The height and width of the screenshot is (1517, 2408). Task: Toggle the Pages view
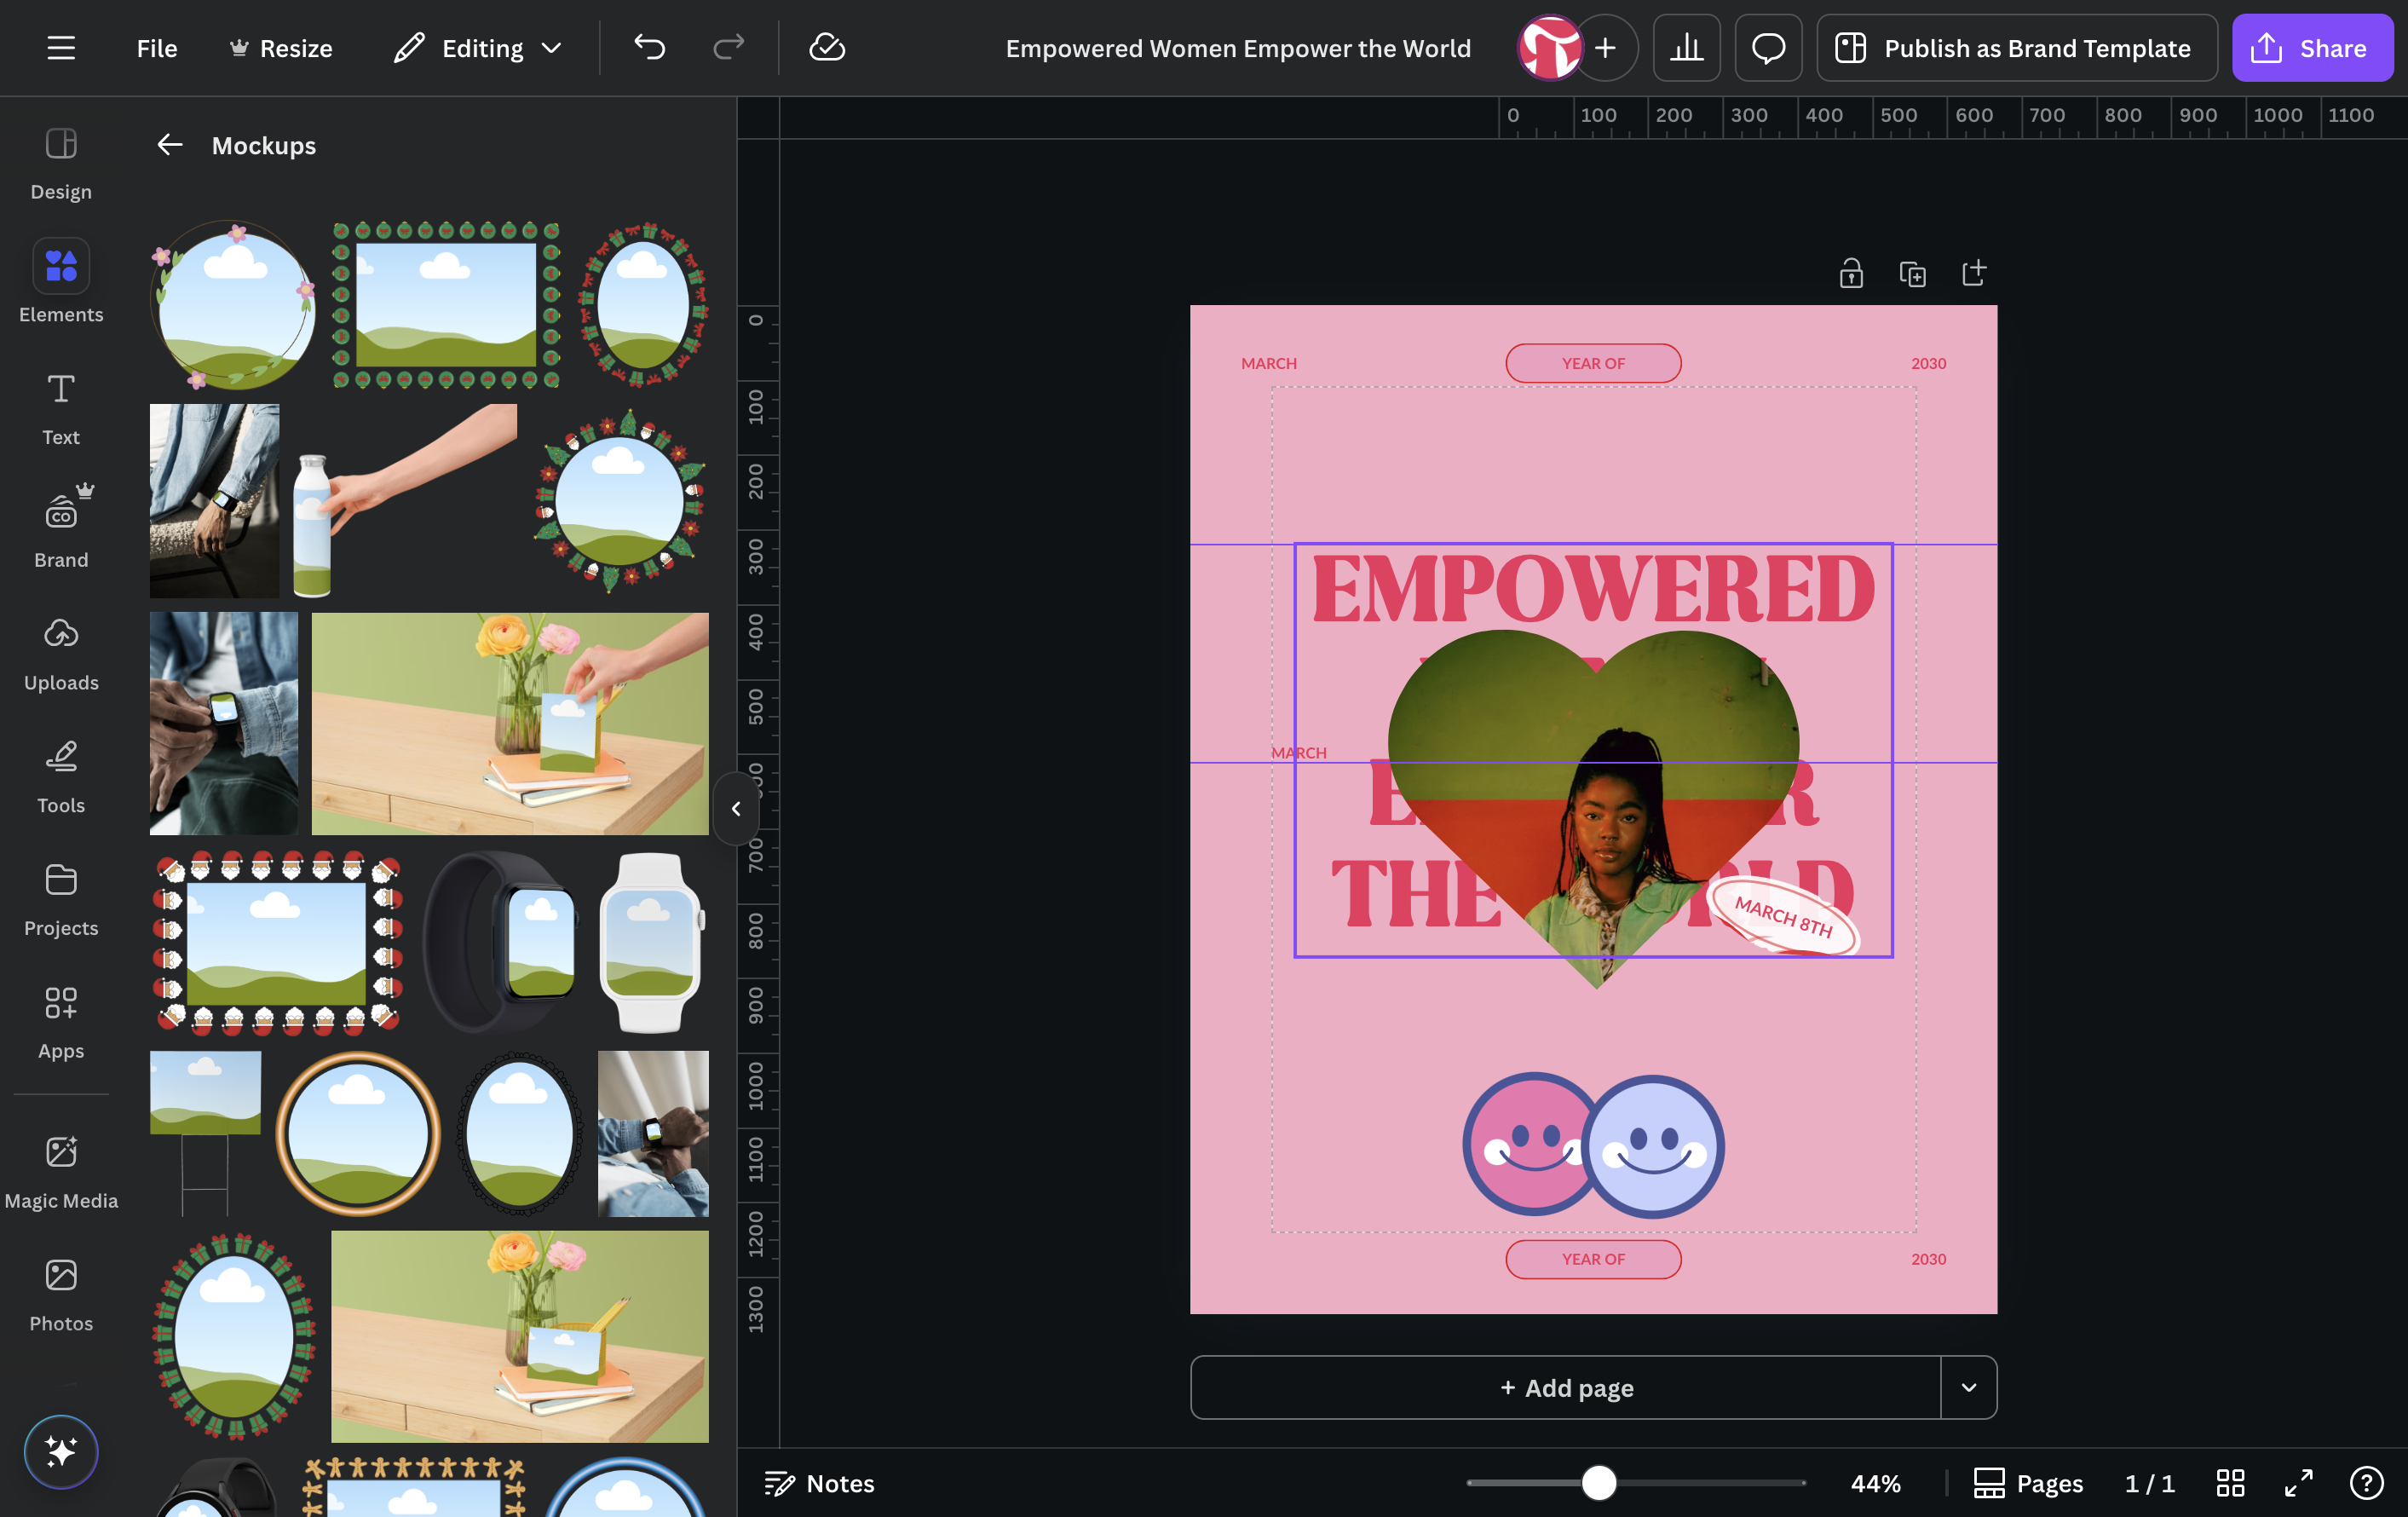click(x=2027, y=1483)
